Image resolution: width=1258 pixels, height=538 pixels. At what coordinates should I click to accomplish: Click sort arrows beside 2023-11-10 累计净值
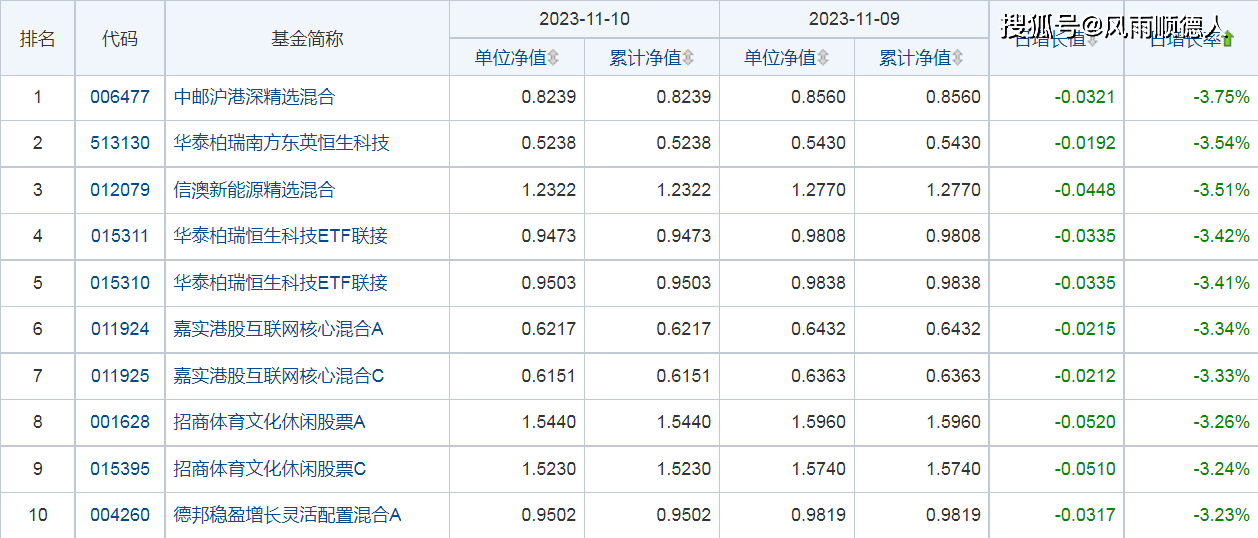coord(688,58)
